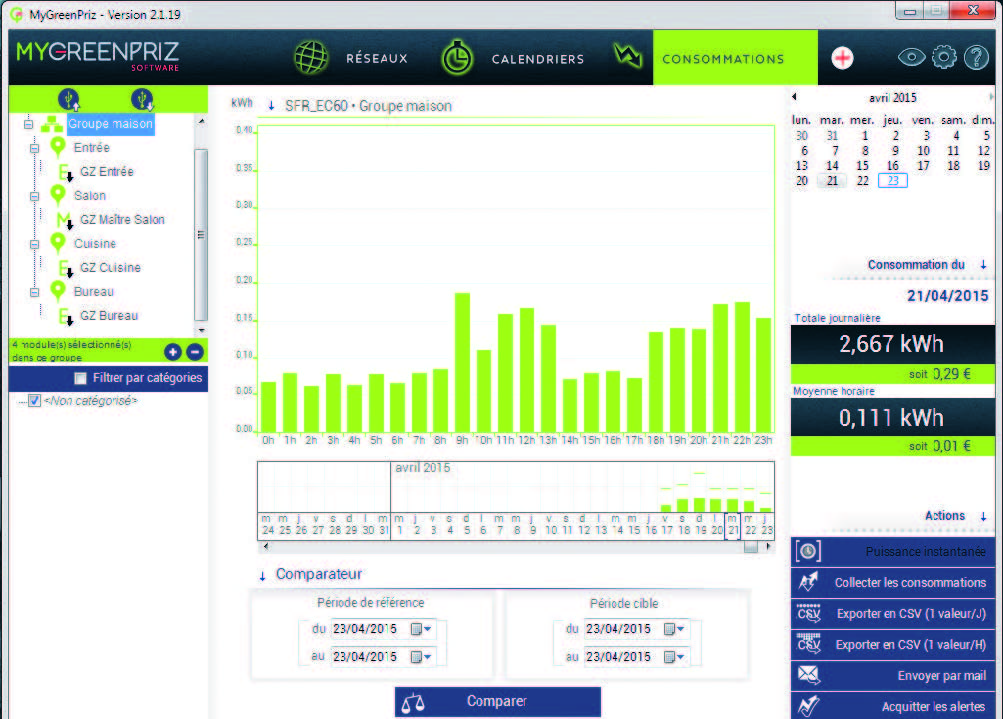Image resolution: width=1003 pixels, height=719 pixels.
Task: Click the Comparer button
Action: coord(497,701)
